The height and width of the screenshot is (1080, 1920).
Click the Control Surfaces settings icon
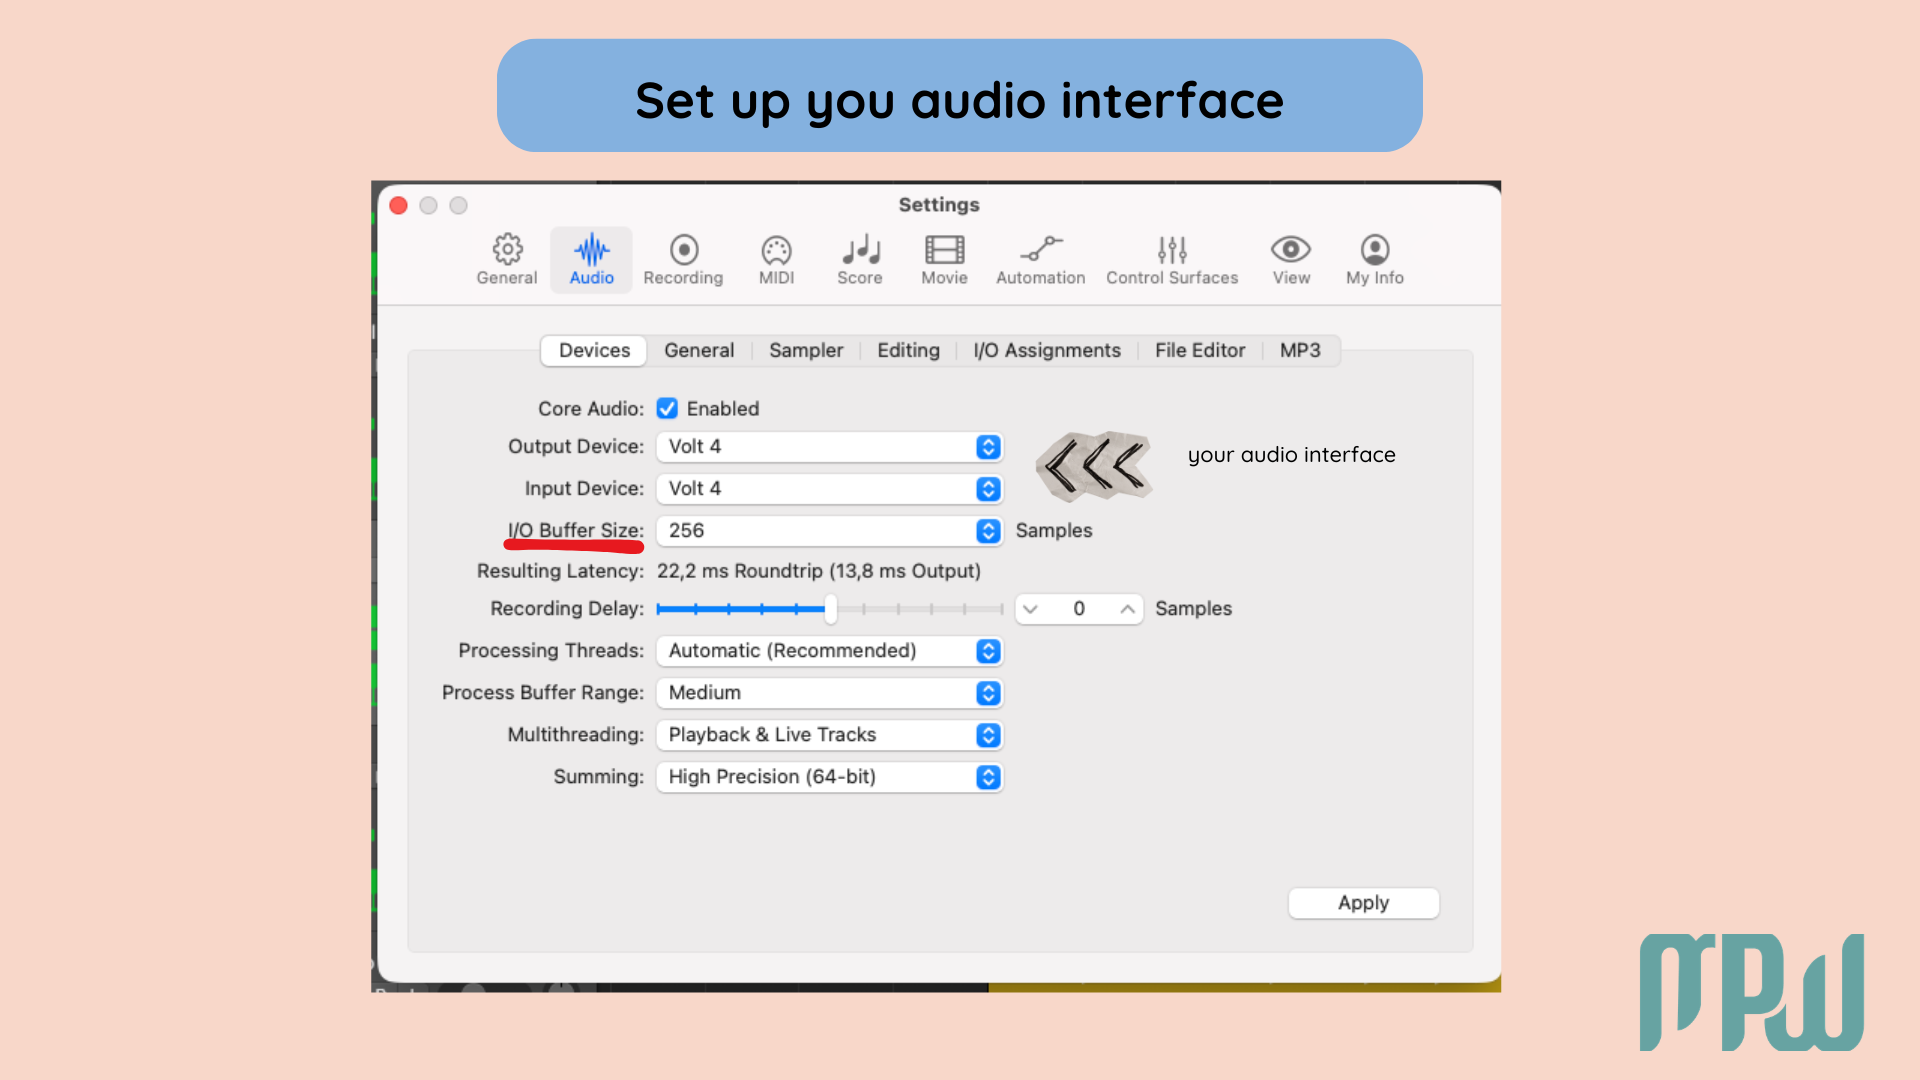click(x=1172, y=259)
